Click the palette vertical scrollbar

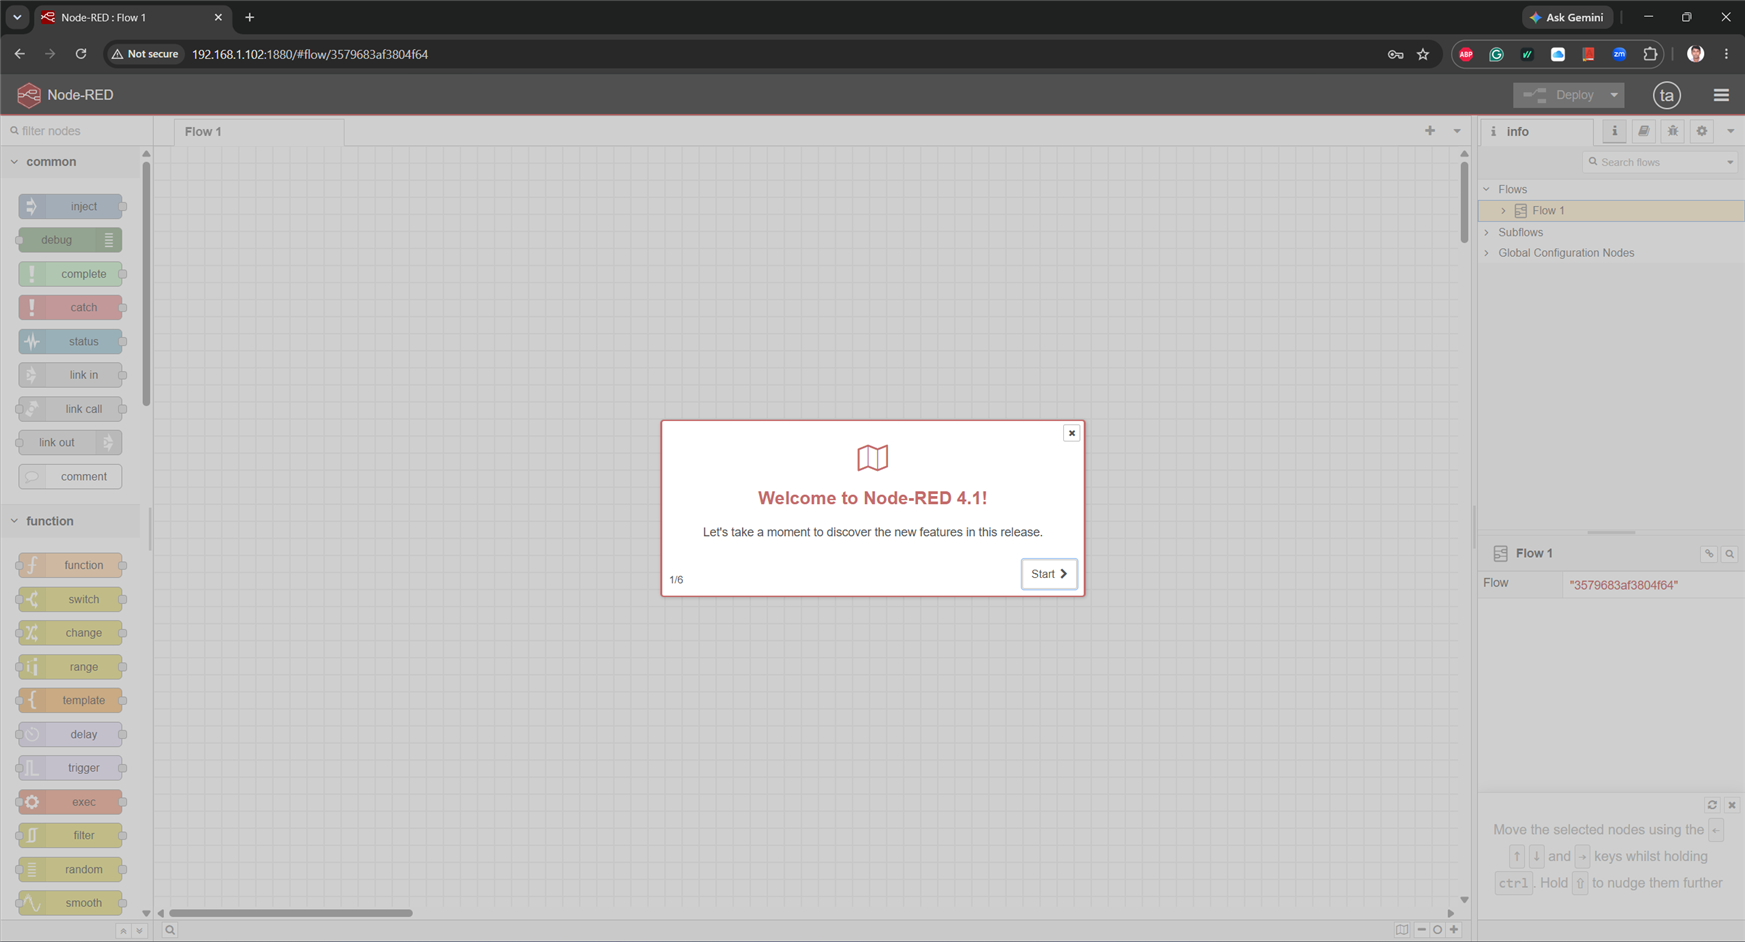[147, 282]
